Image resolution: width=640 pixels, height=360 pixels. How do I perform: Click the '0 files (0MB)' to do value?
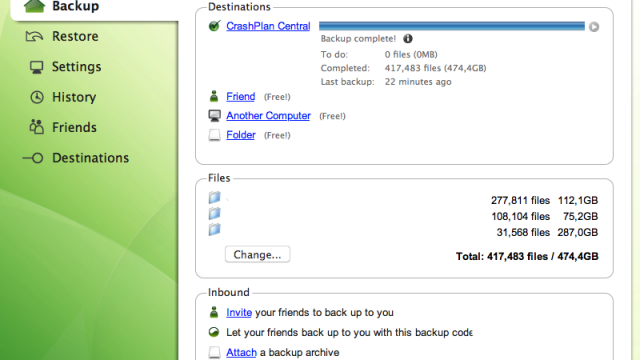pyautogui.click(x=411, y=55)
